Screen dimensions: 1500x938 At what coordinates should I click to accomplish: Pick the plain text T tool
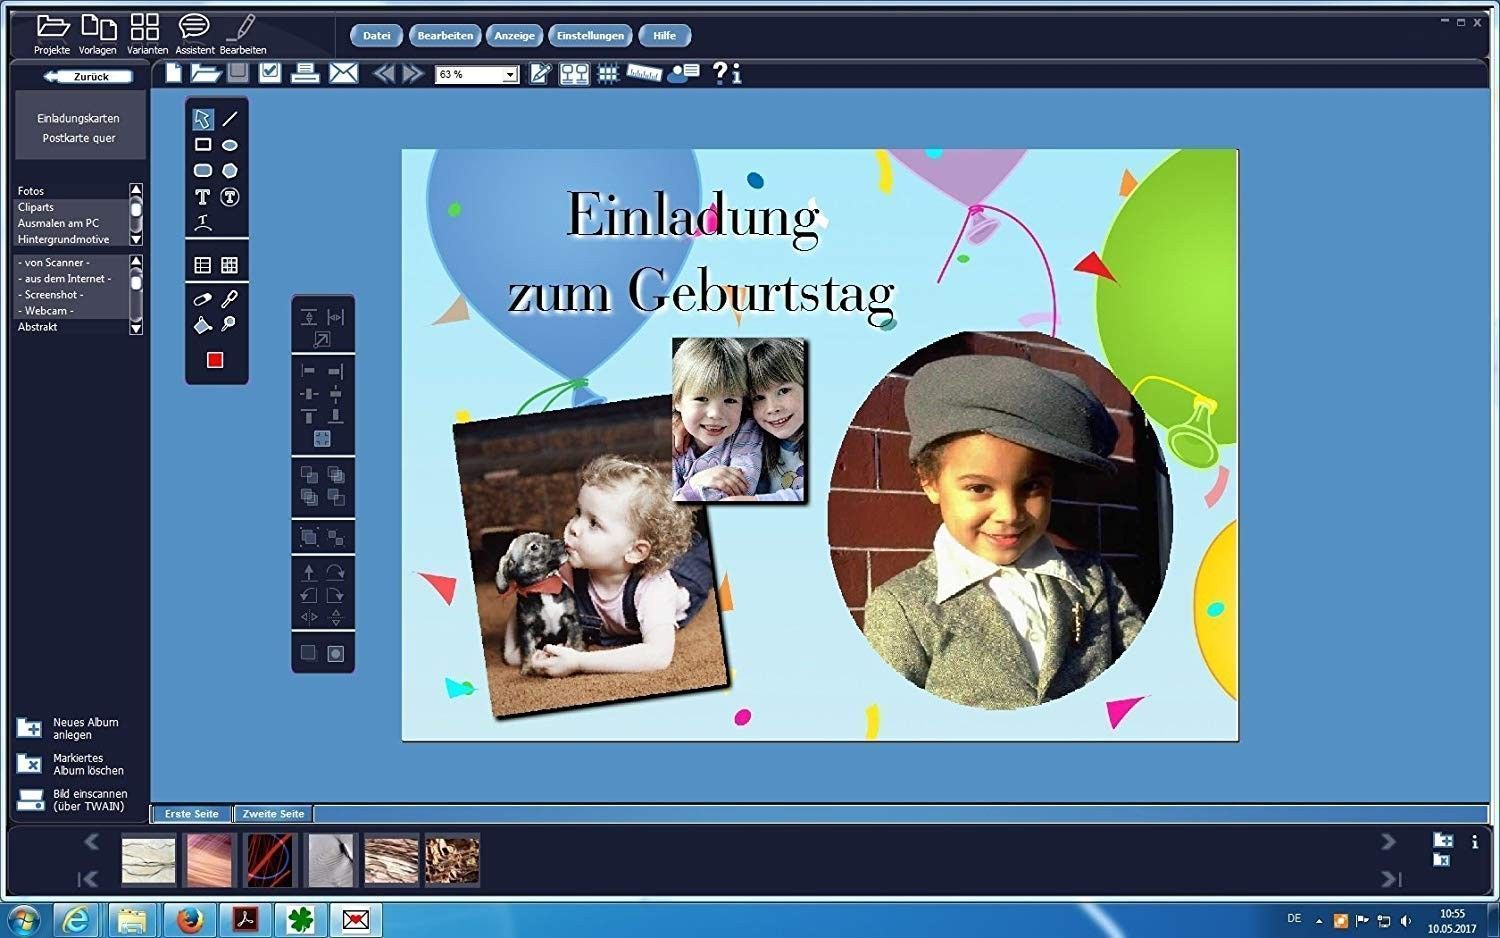202,197
